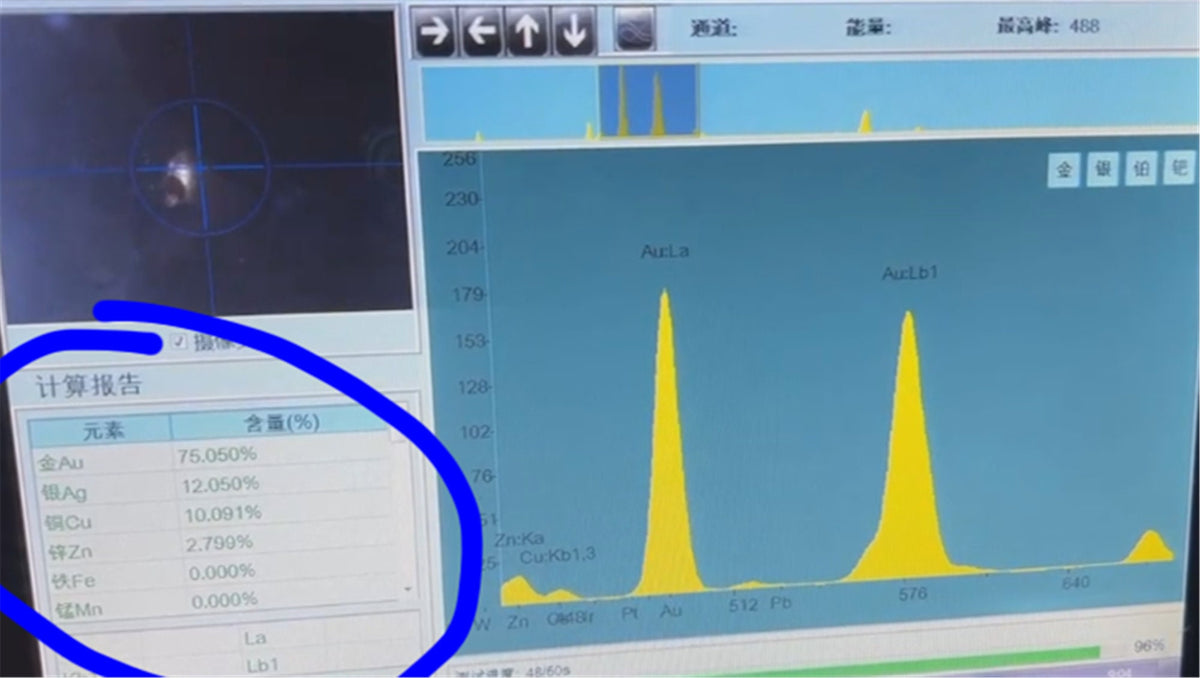The height and width of the screenshot is (678, 1200).
Task: Click the Au:Lb1 peak label
Action: tap(909, 273)
